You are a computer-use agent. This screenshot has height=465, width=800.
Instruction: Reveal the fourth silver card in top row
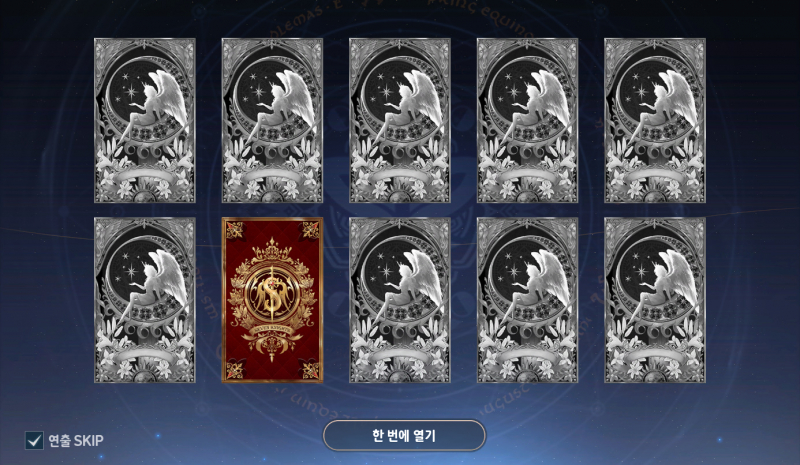coord(528,120)
